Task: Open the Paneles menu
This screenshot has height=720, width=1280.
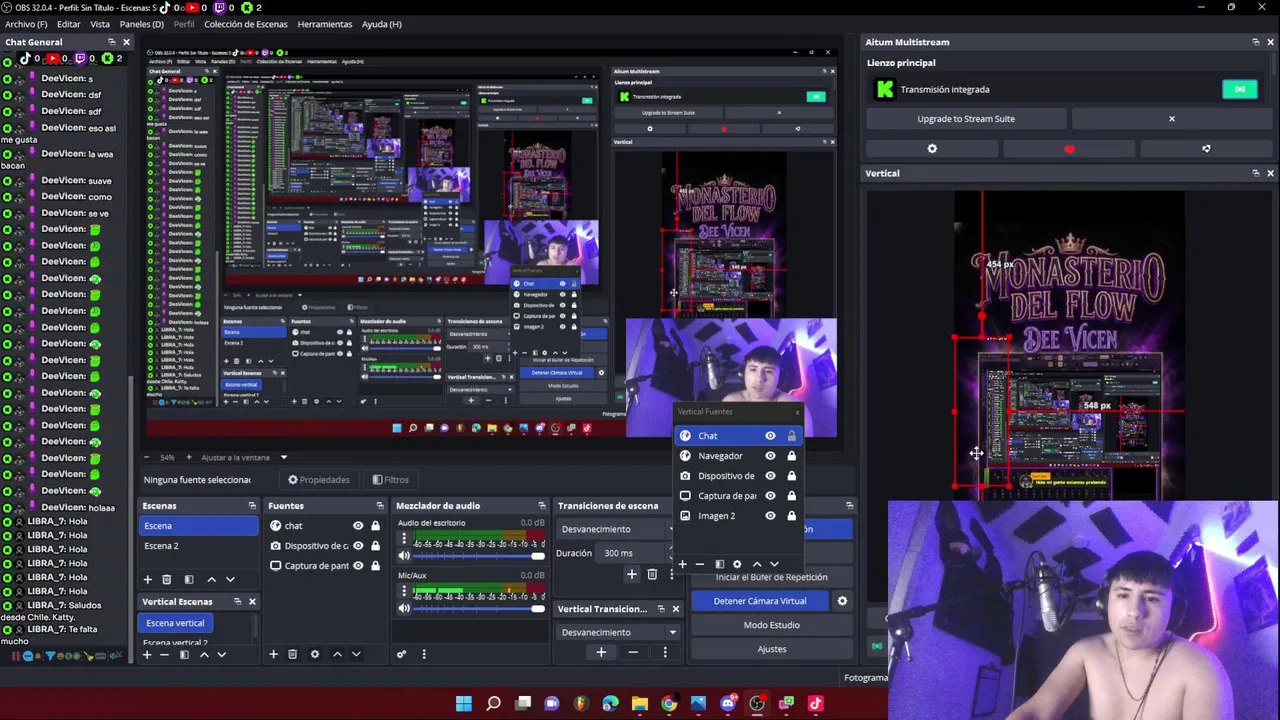Action: pos(141,24)
